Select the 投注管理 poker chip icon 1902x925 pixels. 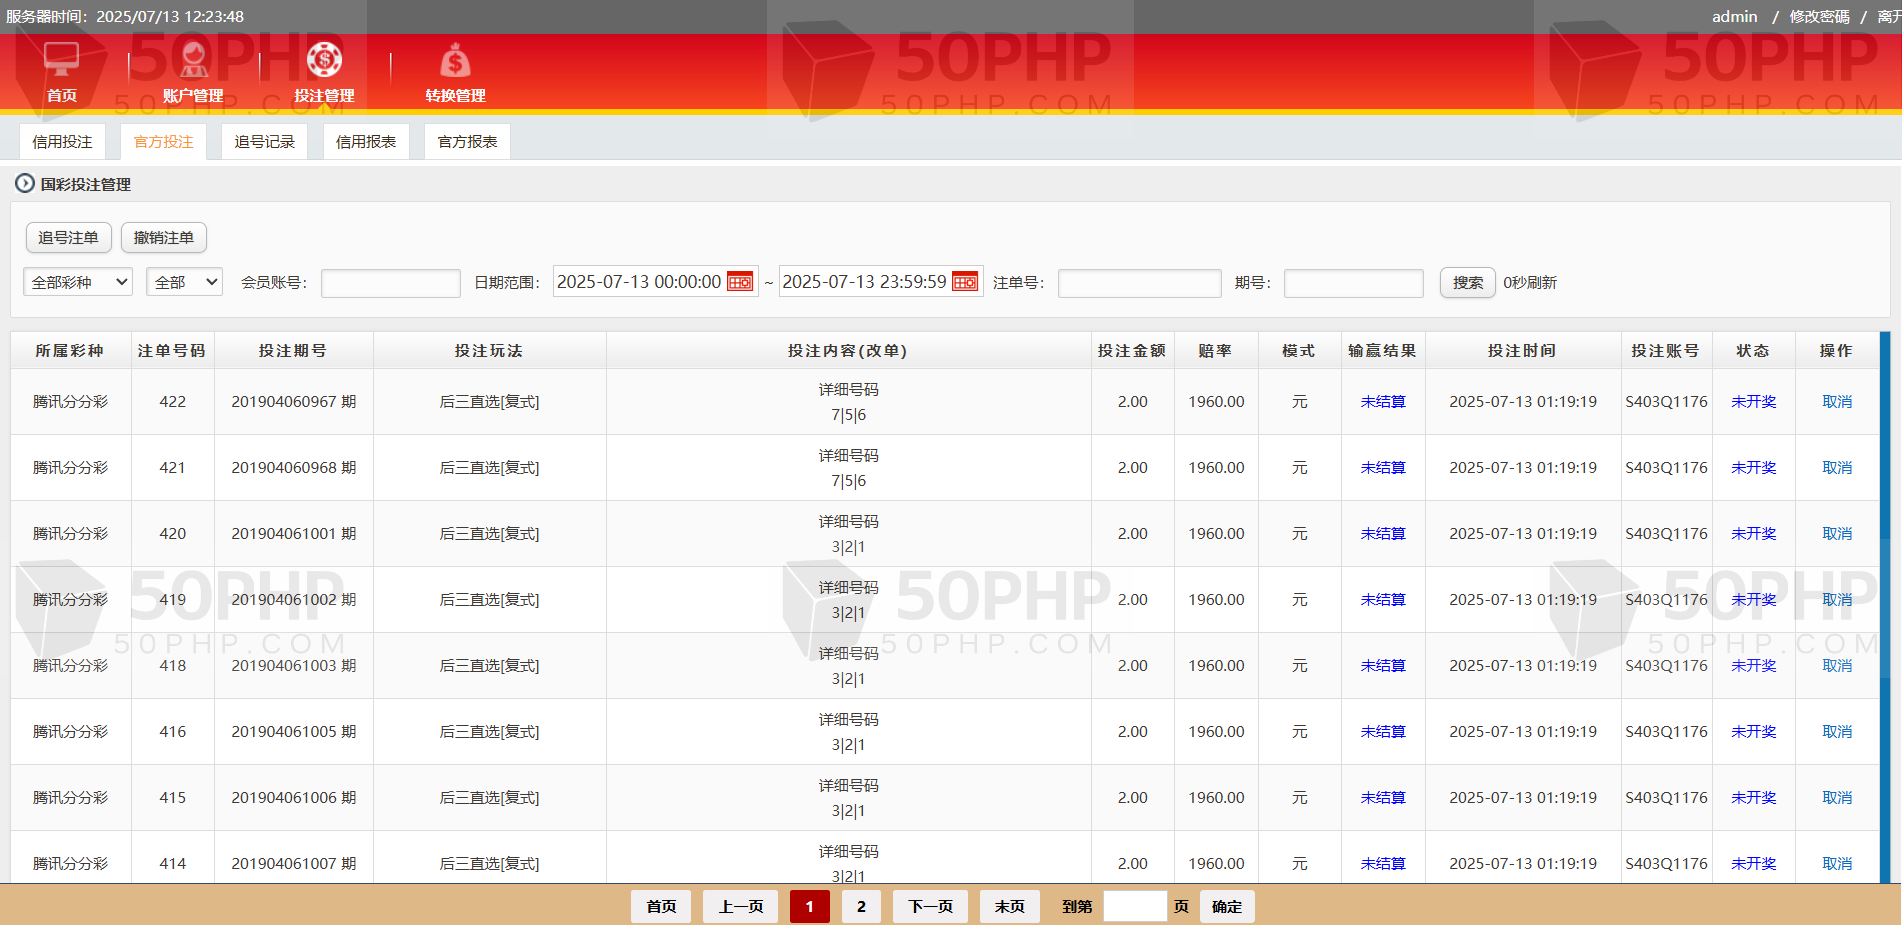pos(324,60)
